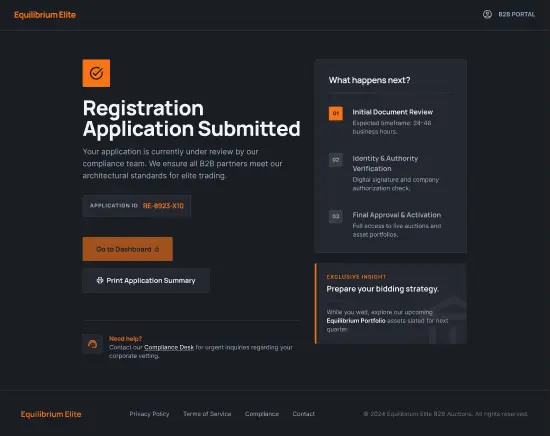Select Initial Document Review step title
This screenshot has width=550, height=436.
(393, 112)
